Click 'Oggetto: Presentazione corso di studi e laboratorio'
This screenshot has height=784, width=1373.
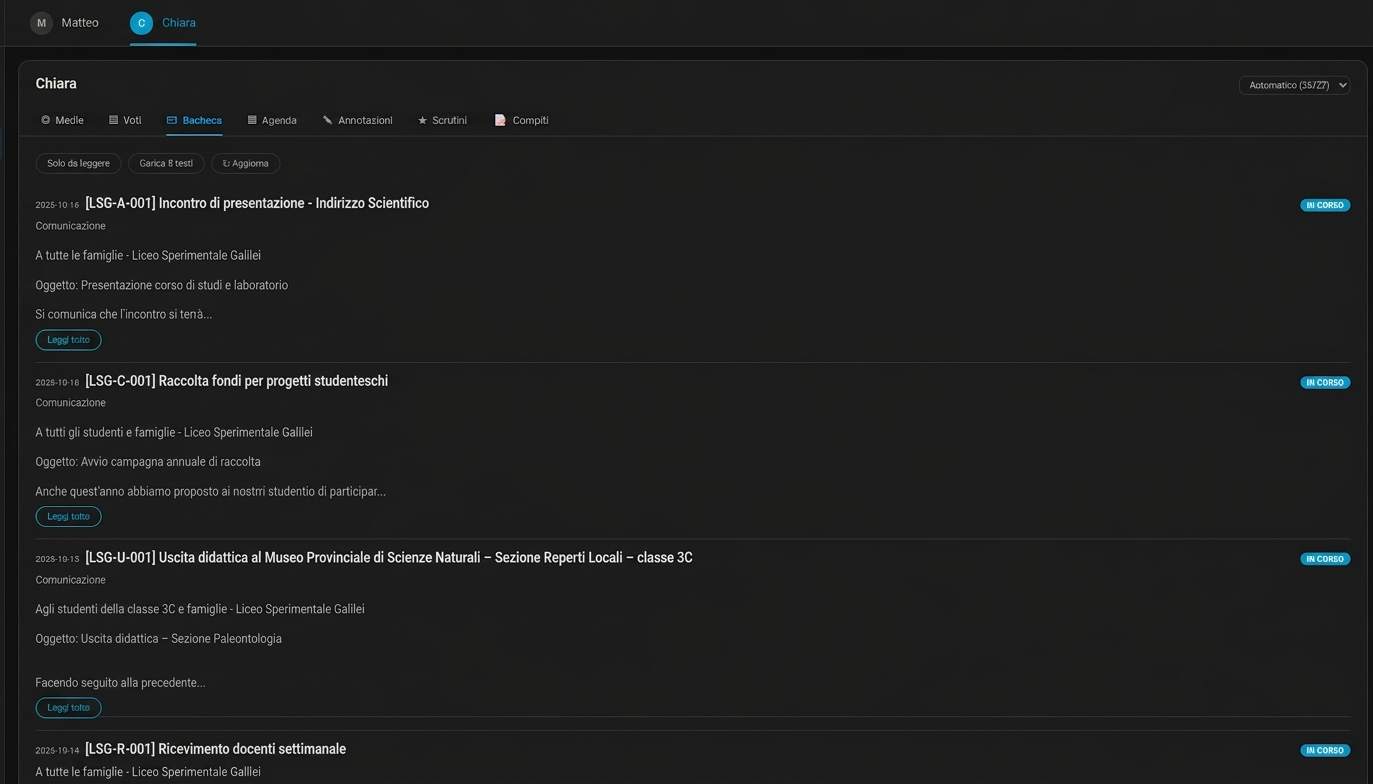[162, 285]
